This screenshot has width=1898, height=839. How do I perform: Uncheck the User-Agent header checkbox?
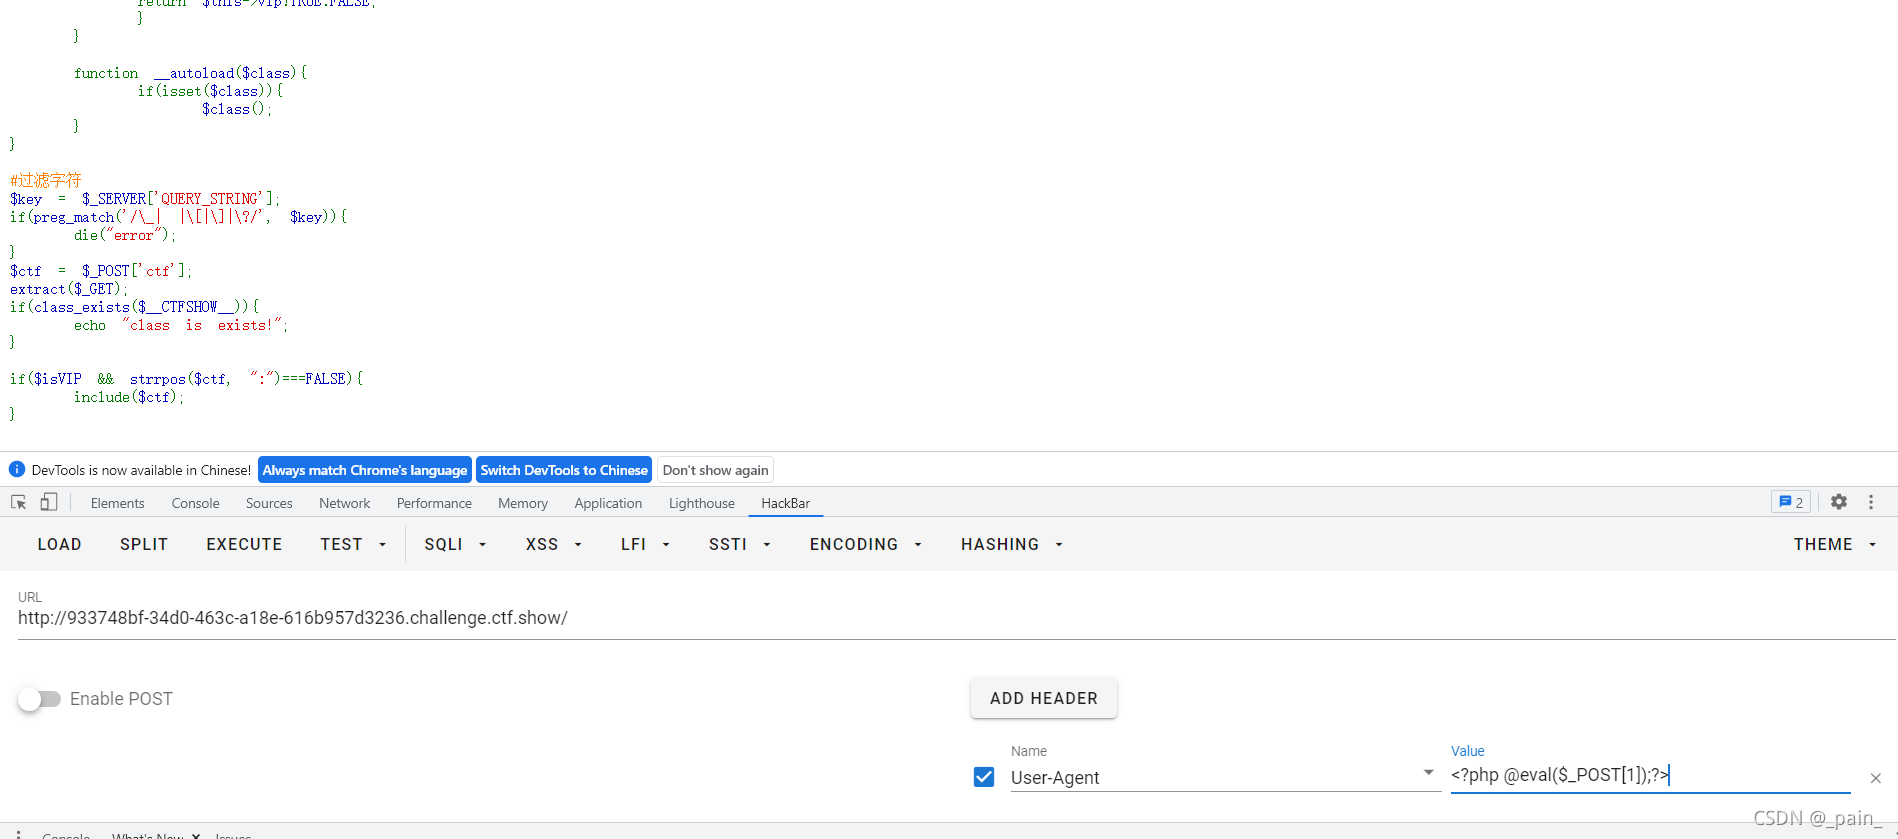(x=984, y=777)
